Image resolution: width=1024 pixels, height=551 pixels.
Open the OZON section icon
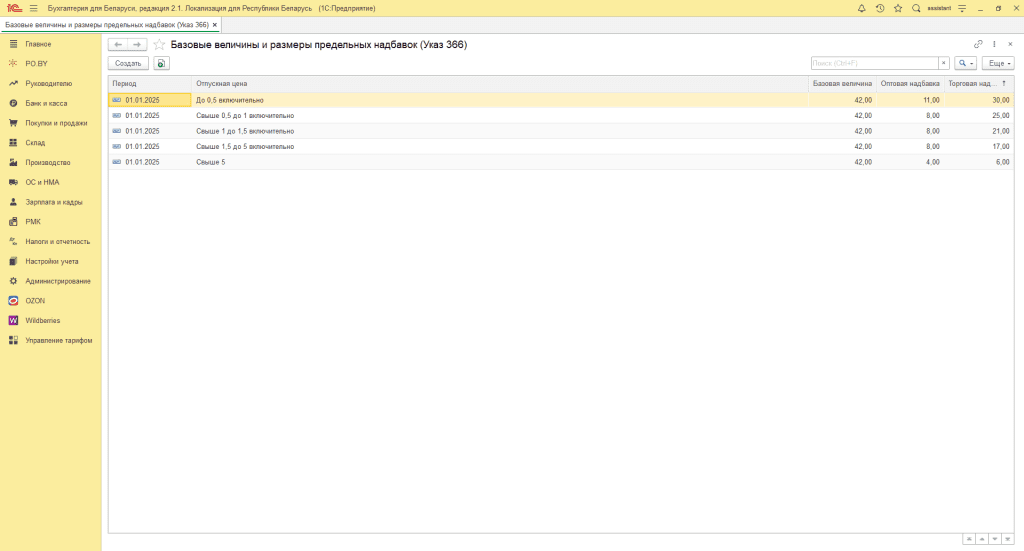(x=13, y=300)
